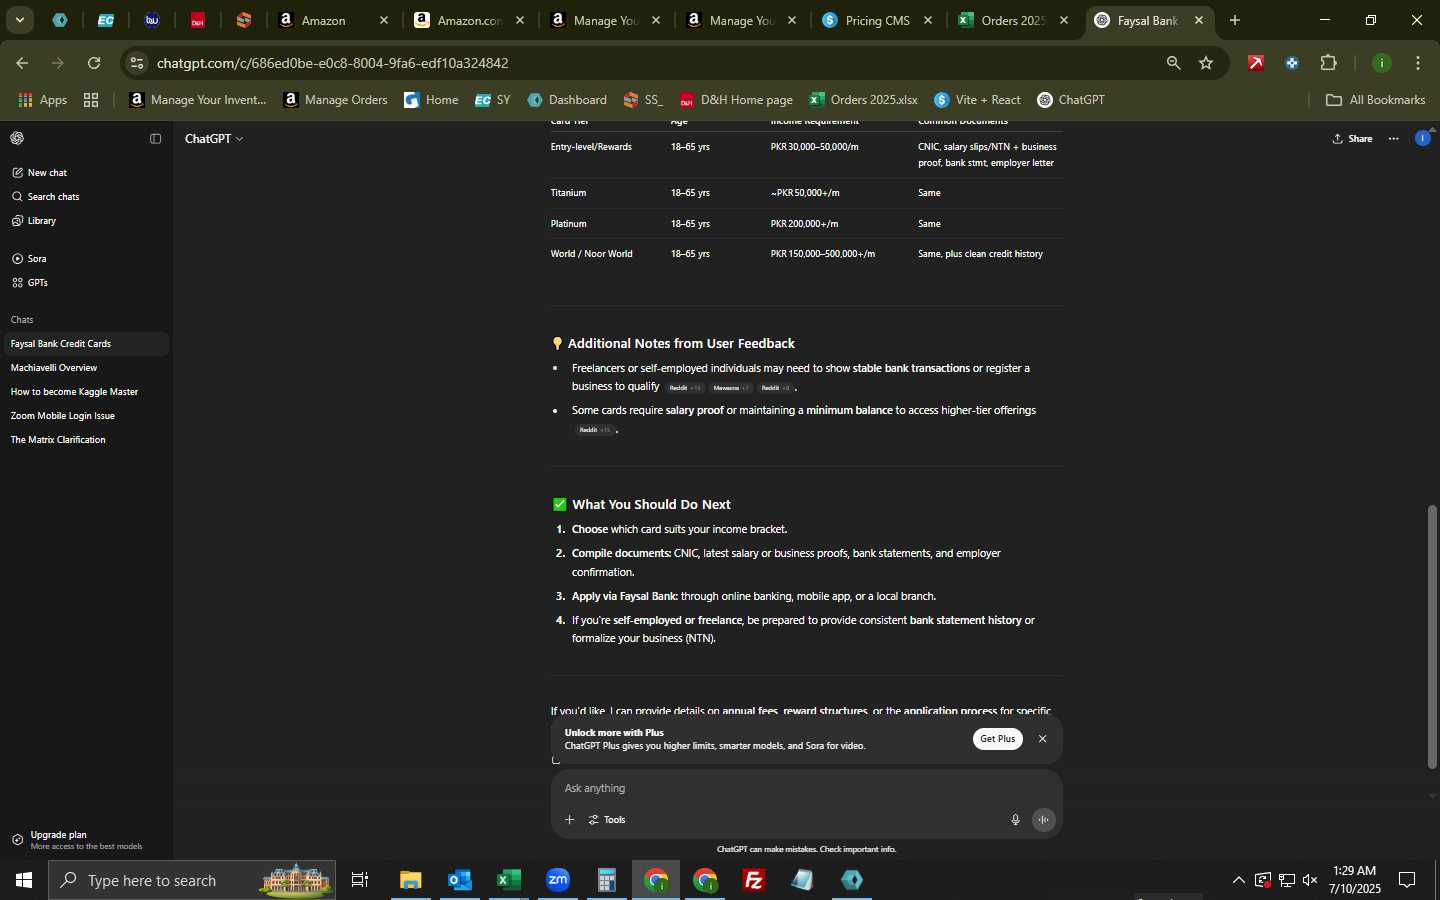Reload the page
The width and height of the screenshot is (1440, 900).
point(94,63)
